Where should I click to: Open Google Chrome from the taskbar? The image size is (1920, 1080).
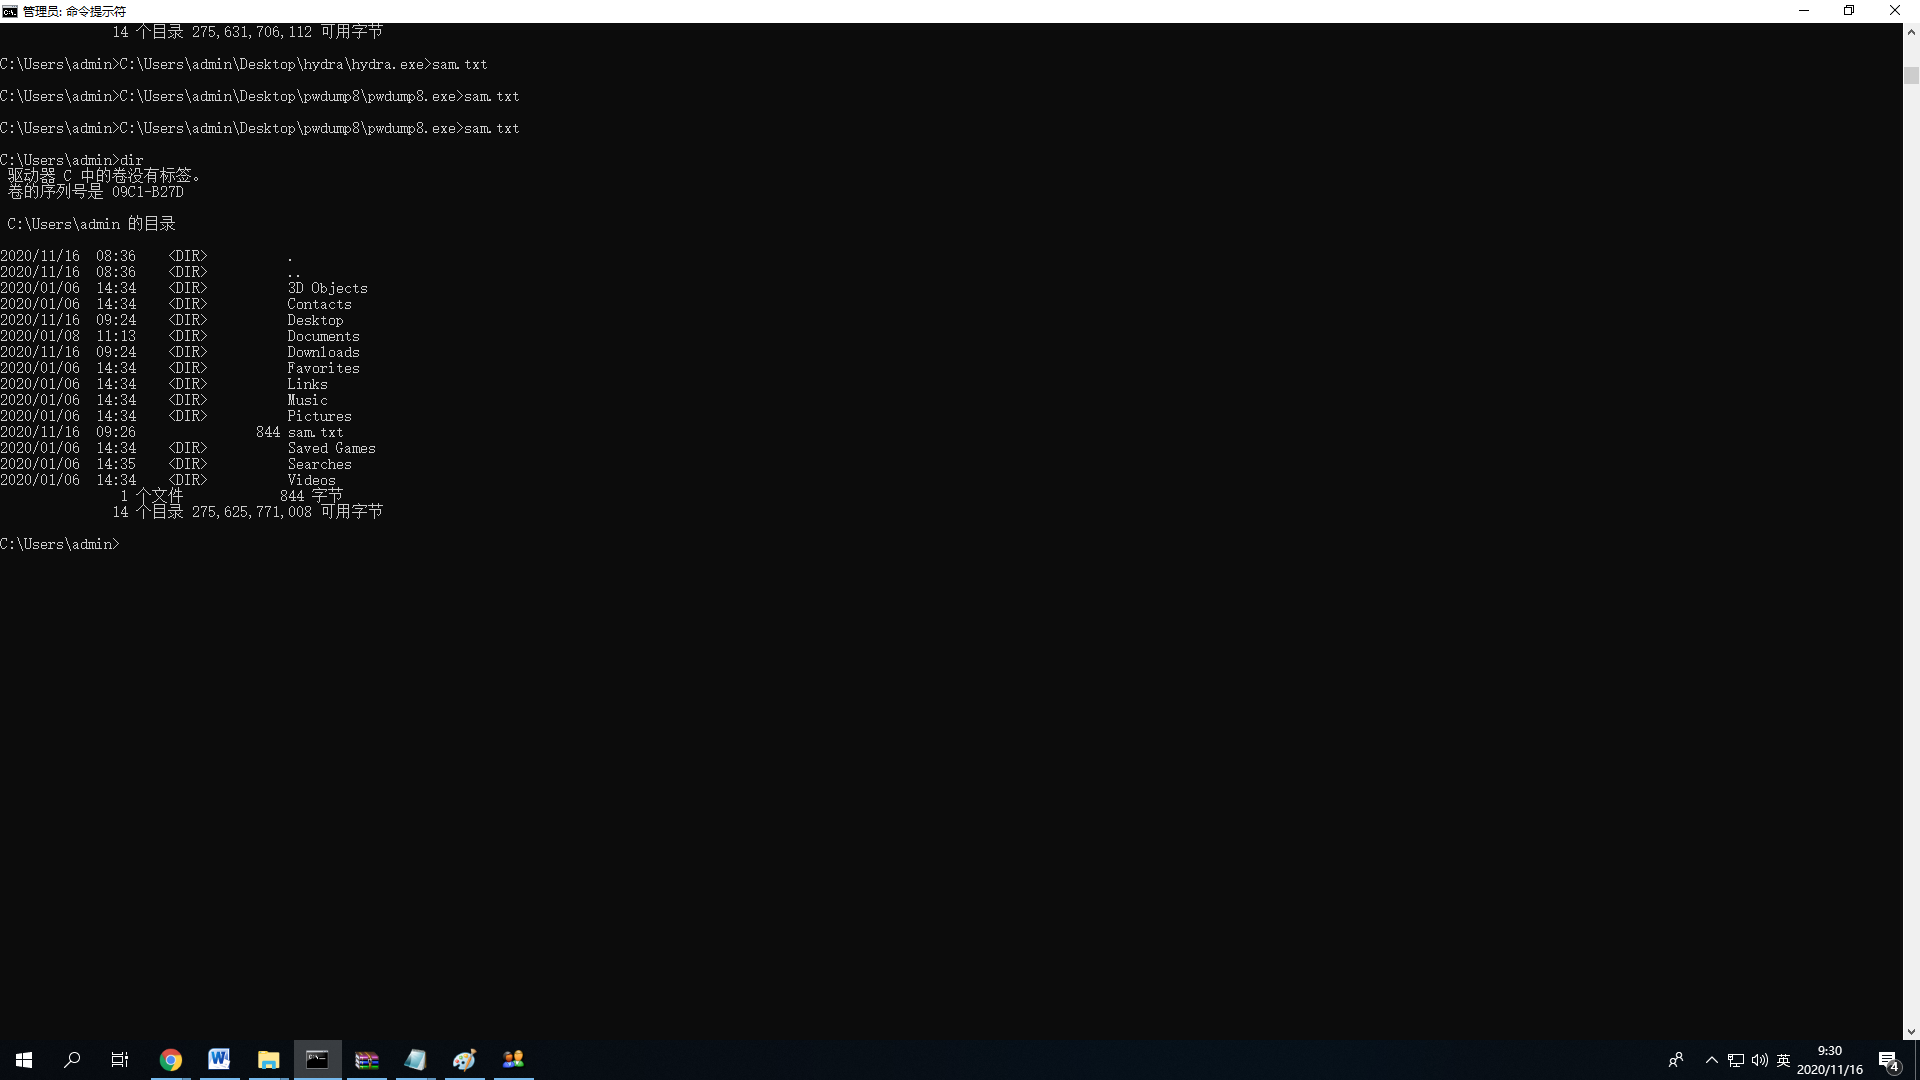click(x=171, y=1060)
